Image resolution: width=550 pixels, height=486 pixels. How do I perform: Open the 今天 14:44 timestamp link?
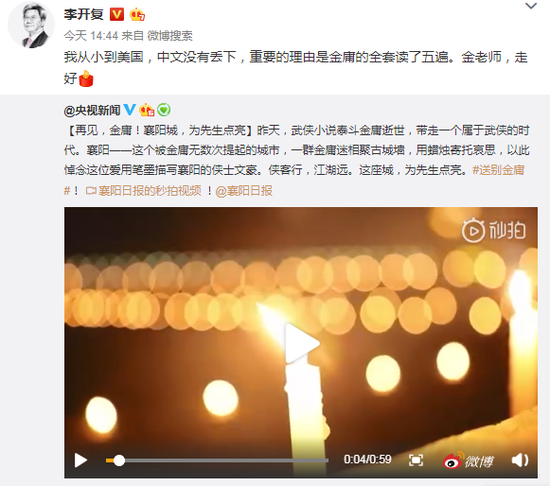(91, 35)
